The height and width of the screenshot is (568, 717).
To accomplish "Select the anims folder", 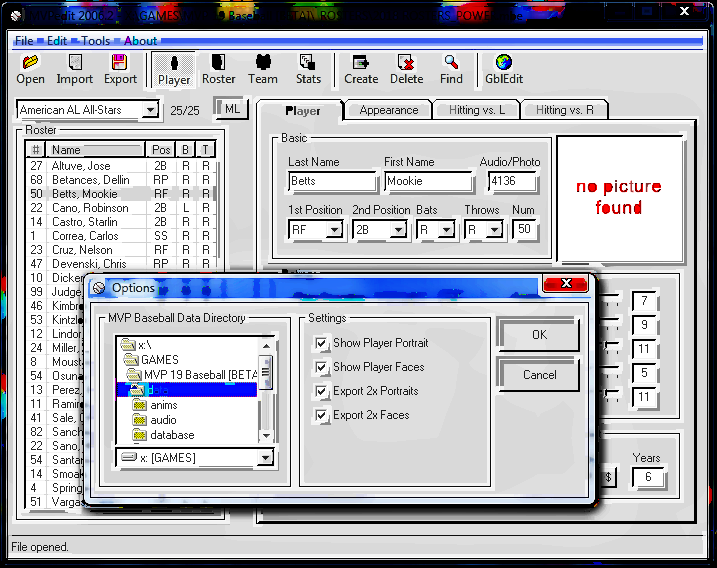I will pyautogui.click(x=155, y=405).
